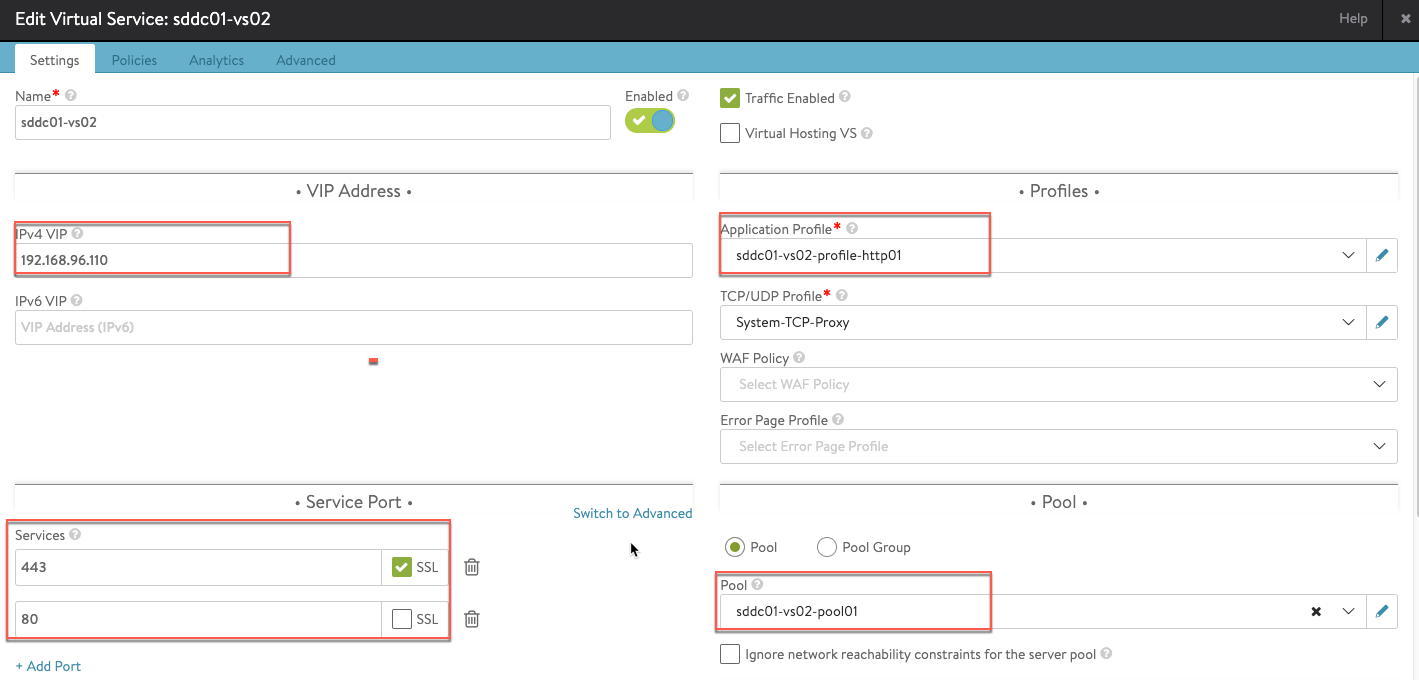
Task: Click the Add Port link
Action: (x=48, y=666)
